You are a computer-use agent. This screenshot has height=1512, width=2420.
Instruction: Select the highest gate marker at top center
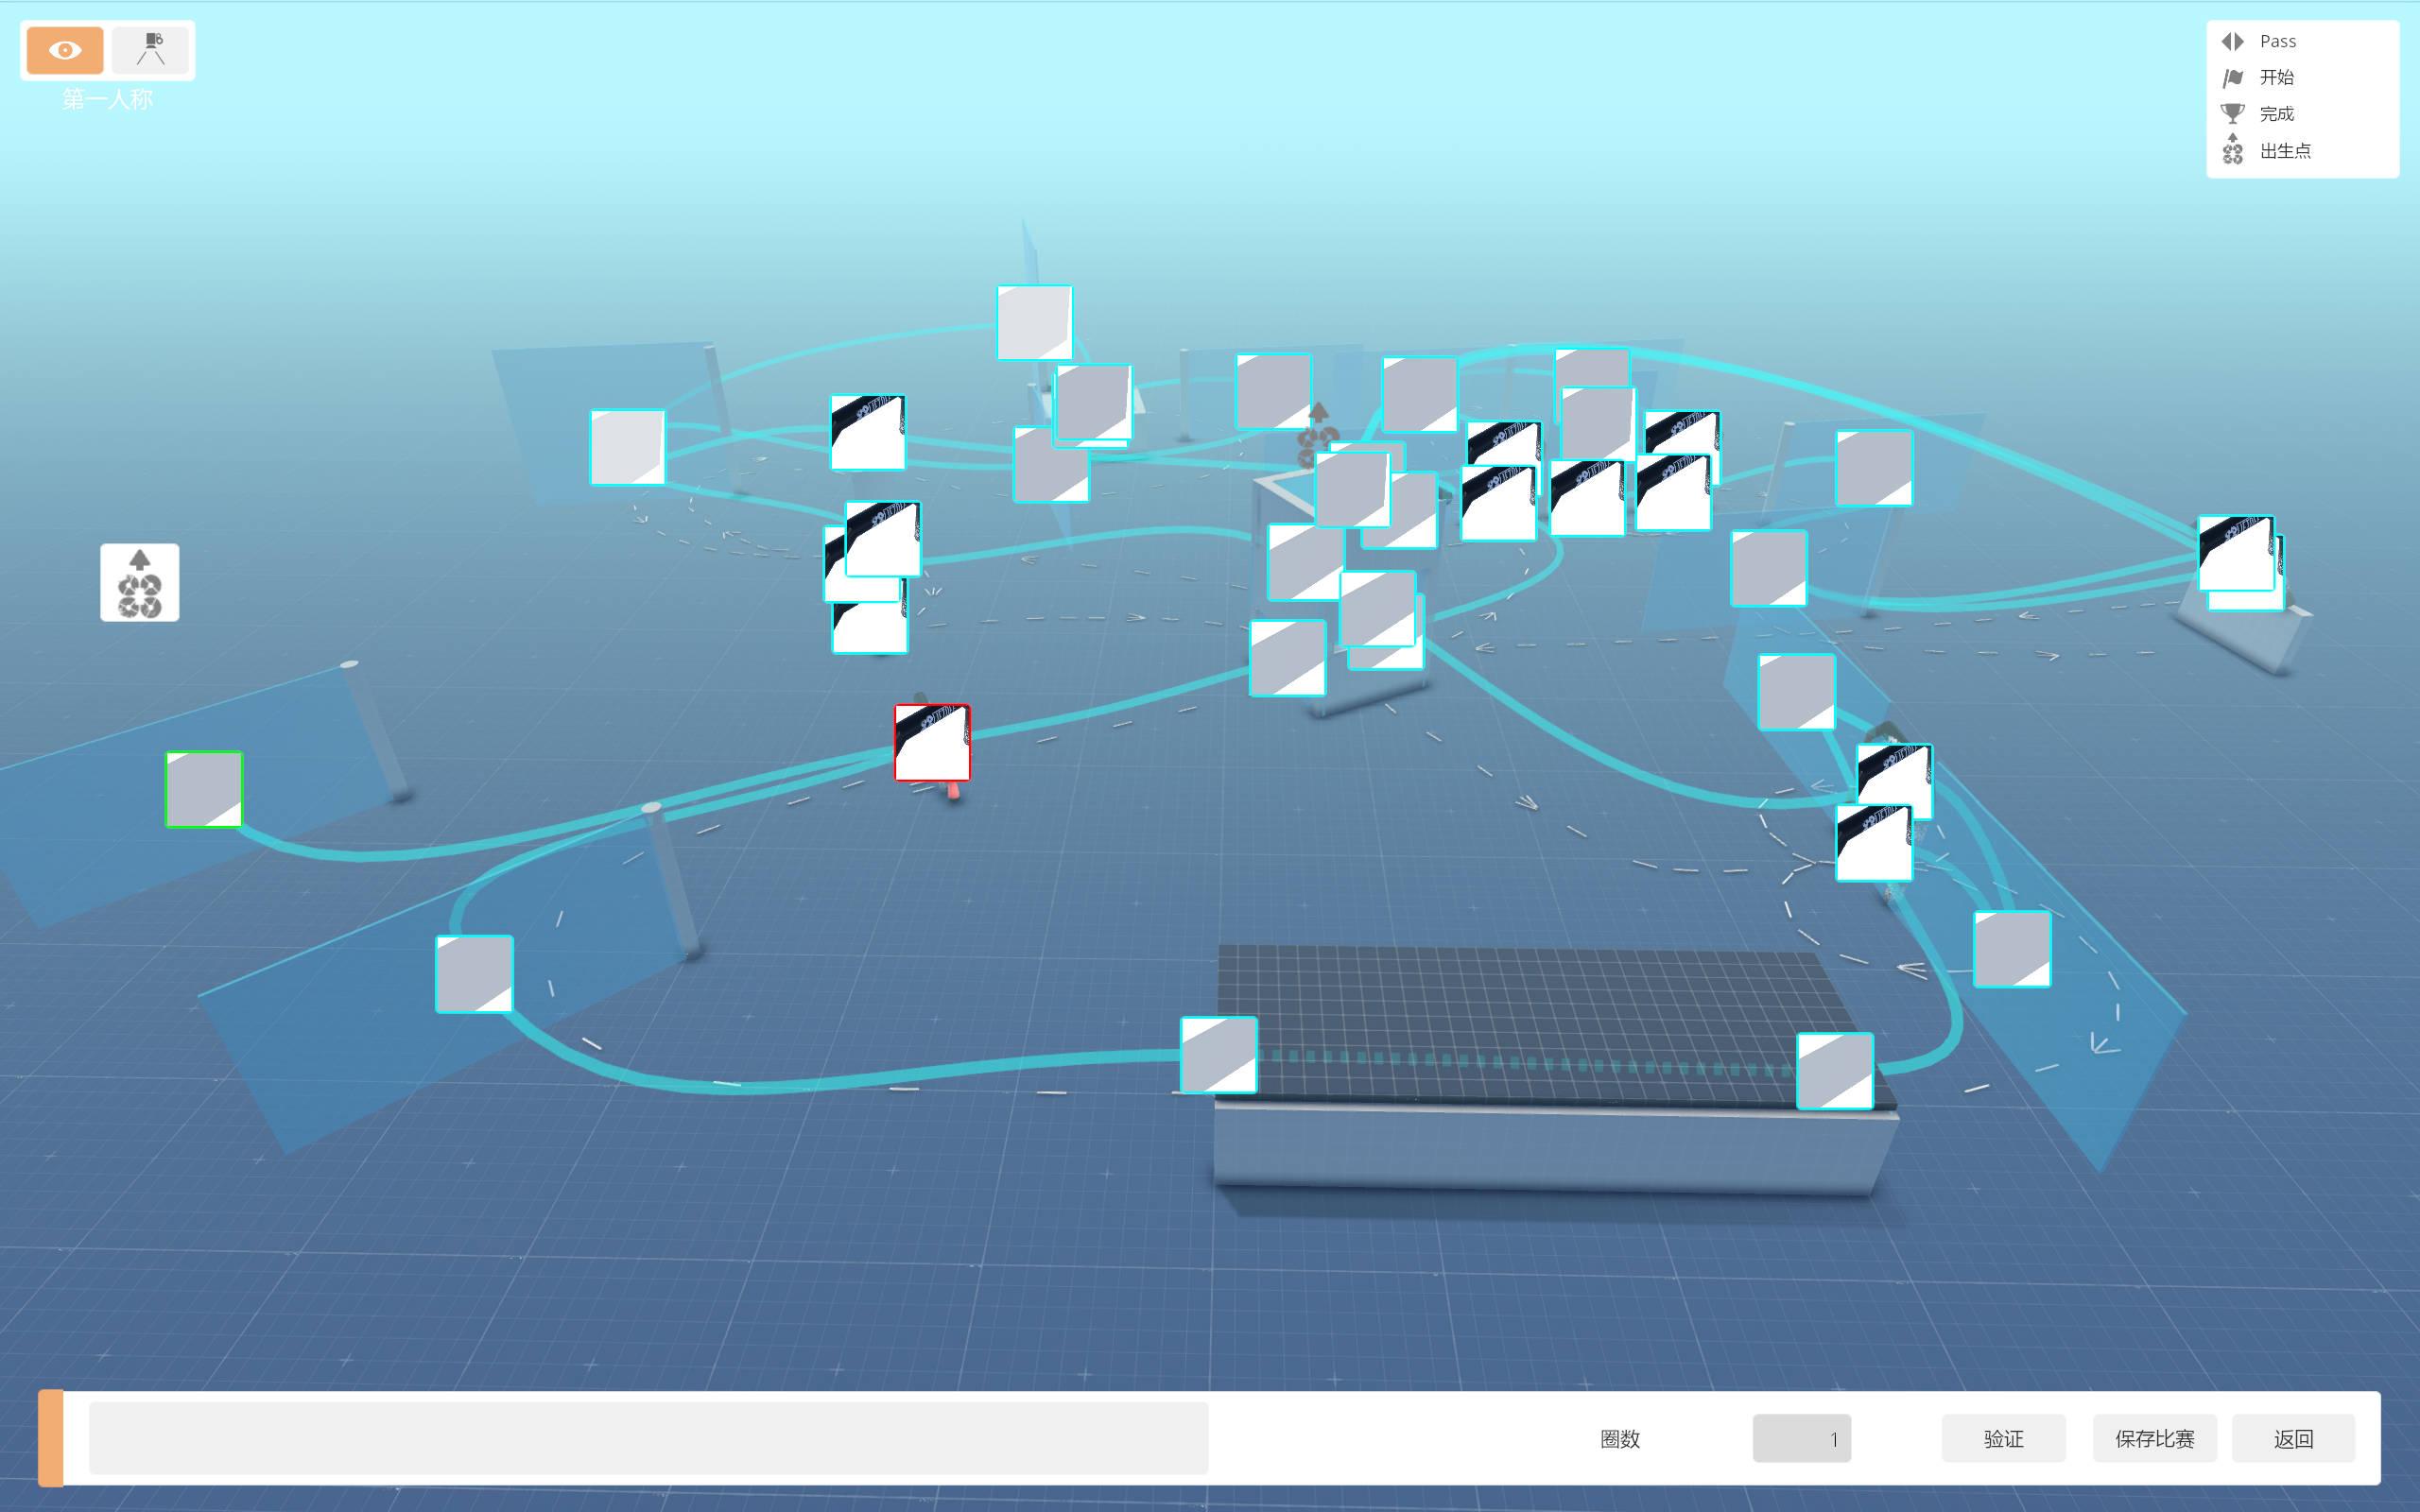click(x=1035, y=322)
